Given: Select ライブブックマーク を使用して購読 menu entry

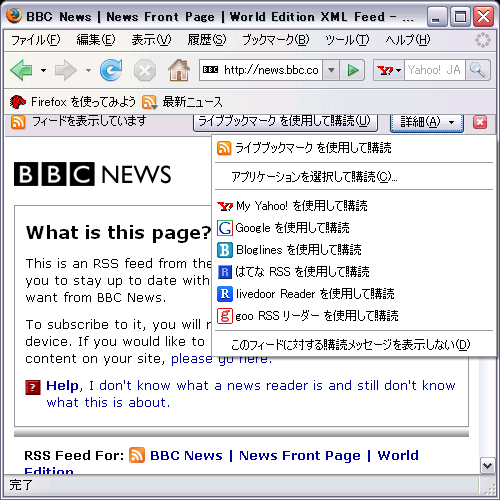Looking at the screenshot, I should tap(354, 148).
